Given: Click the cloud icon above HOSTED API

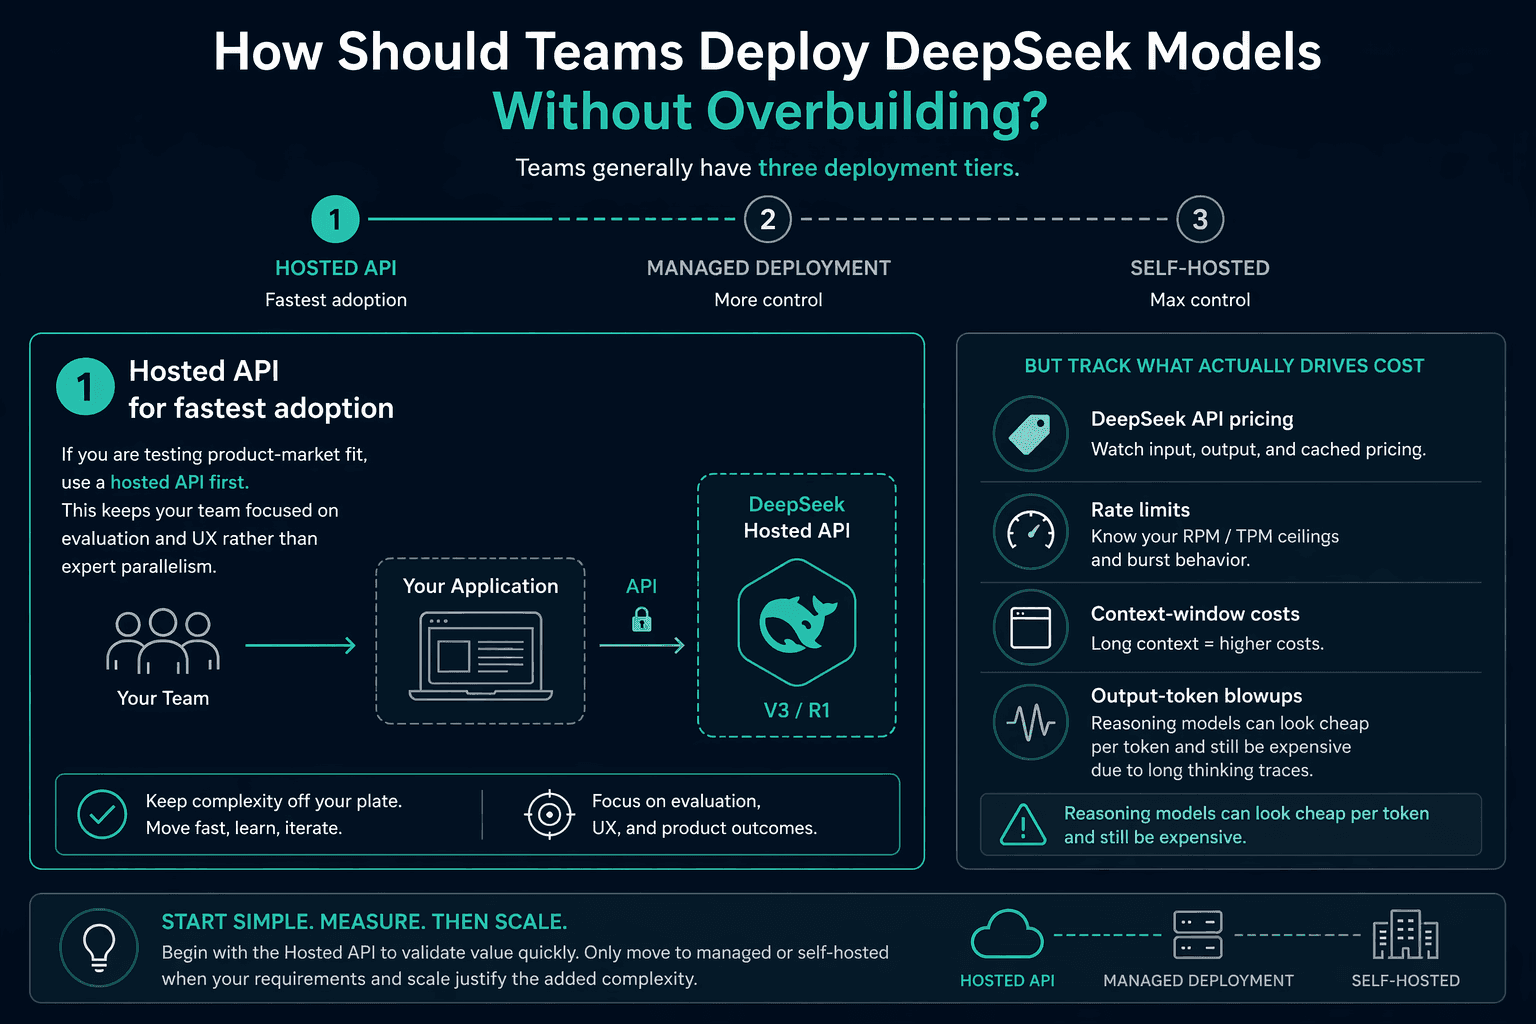Looking at the screenshot, I should click(x=1007, y=935).
